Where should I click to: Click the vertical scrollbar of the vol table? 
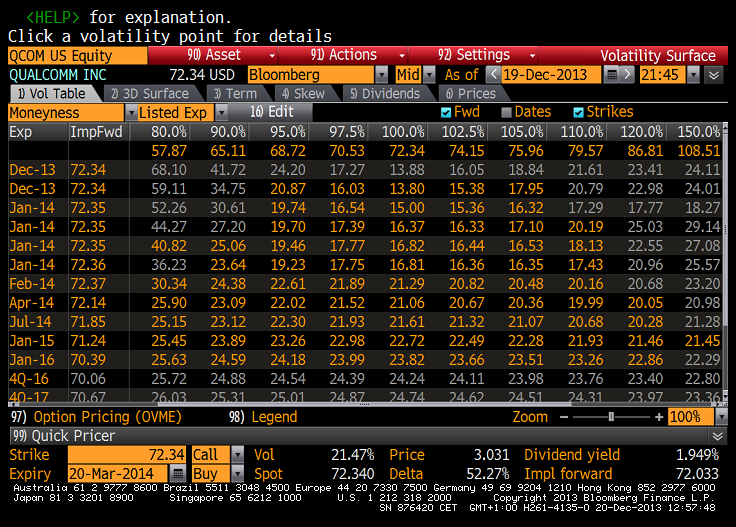[x=725, y=263]
